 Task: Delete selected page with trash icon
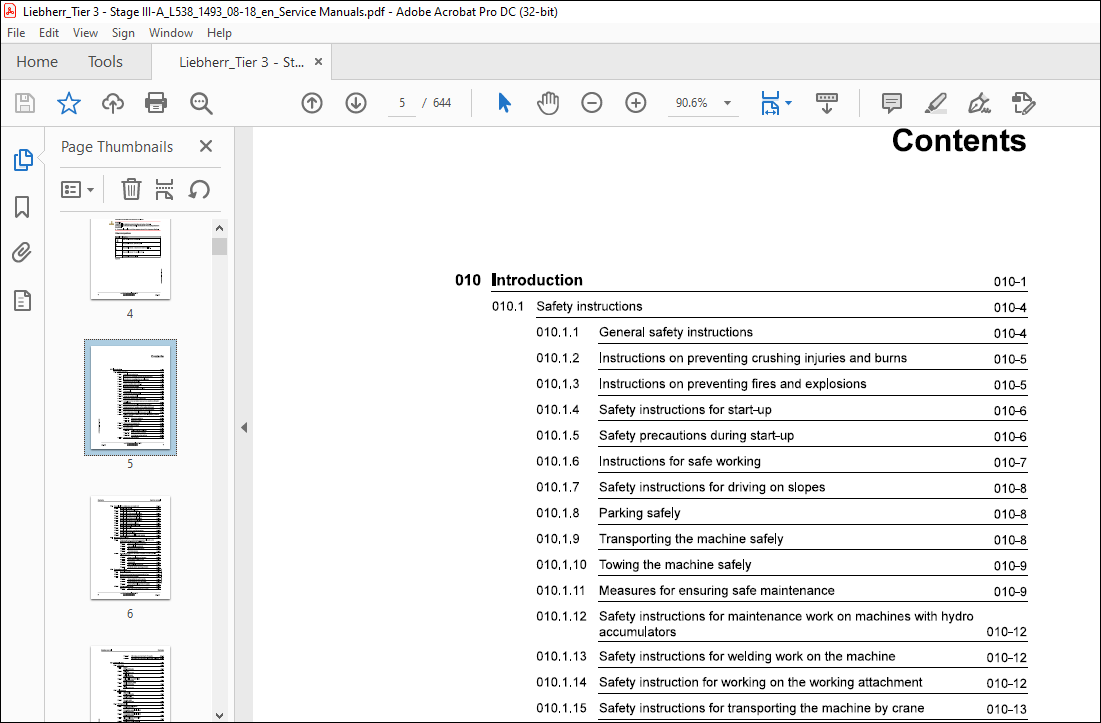[131, 190]
